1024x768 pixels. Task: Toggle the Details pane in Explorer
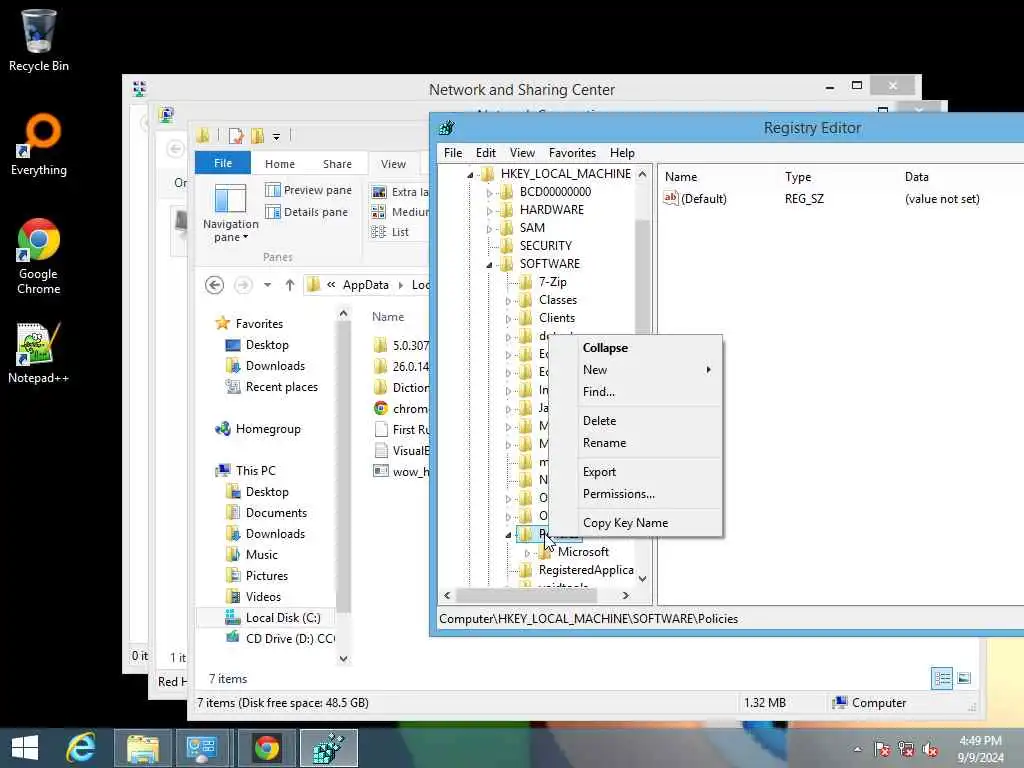point(307,212)
